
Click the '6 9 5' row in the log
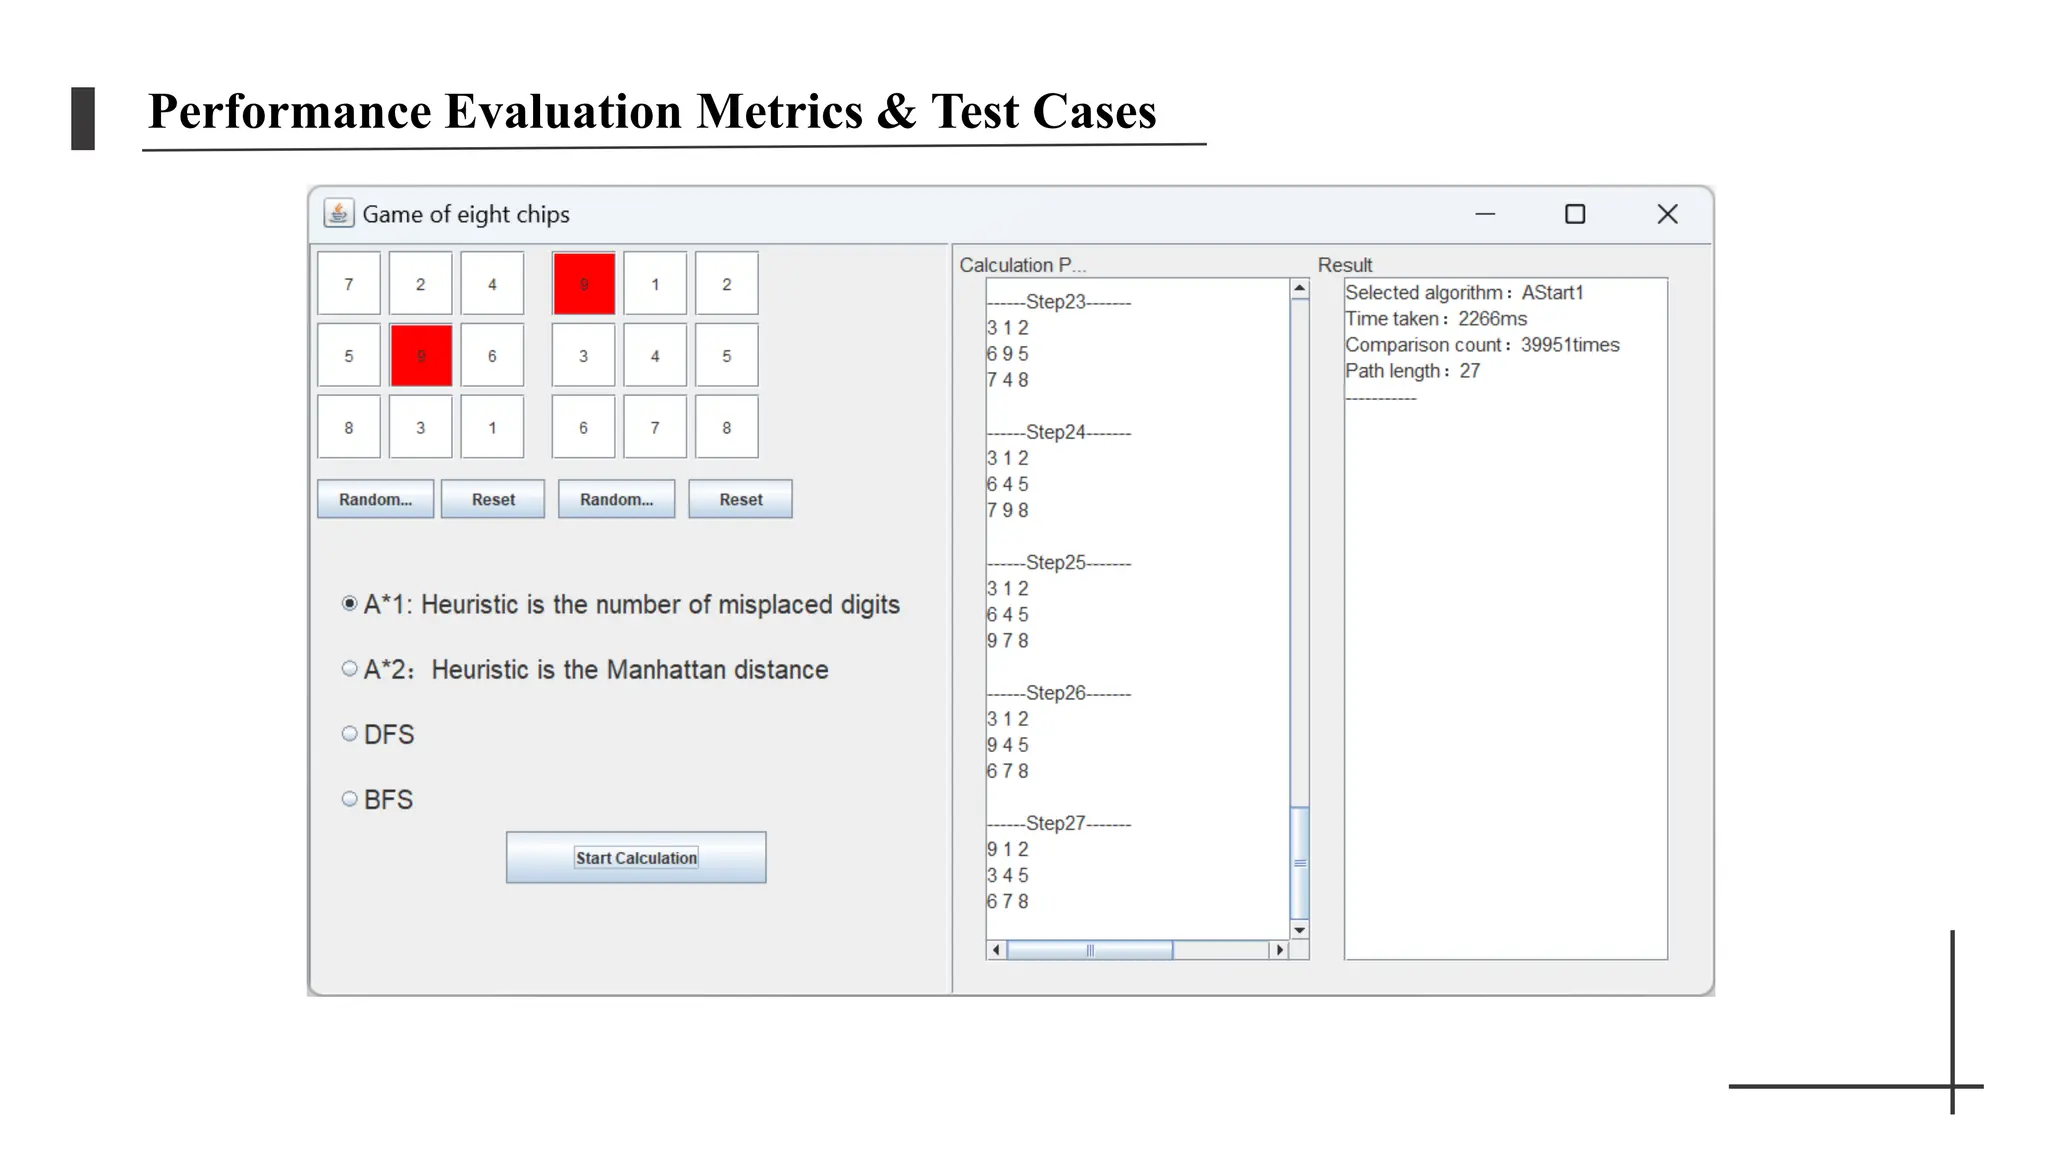pyautogui.click(x=1007, y=354)
